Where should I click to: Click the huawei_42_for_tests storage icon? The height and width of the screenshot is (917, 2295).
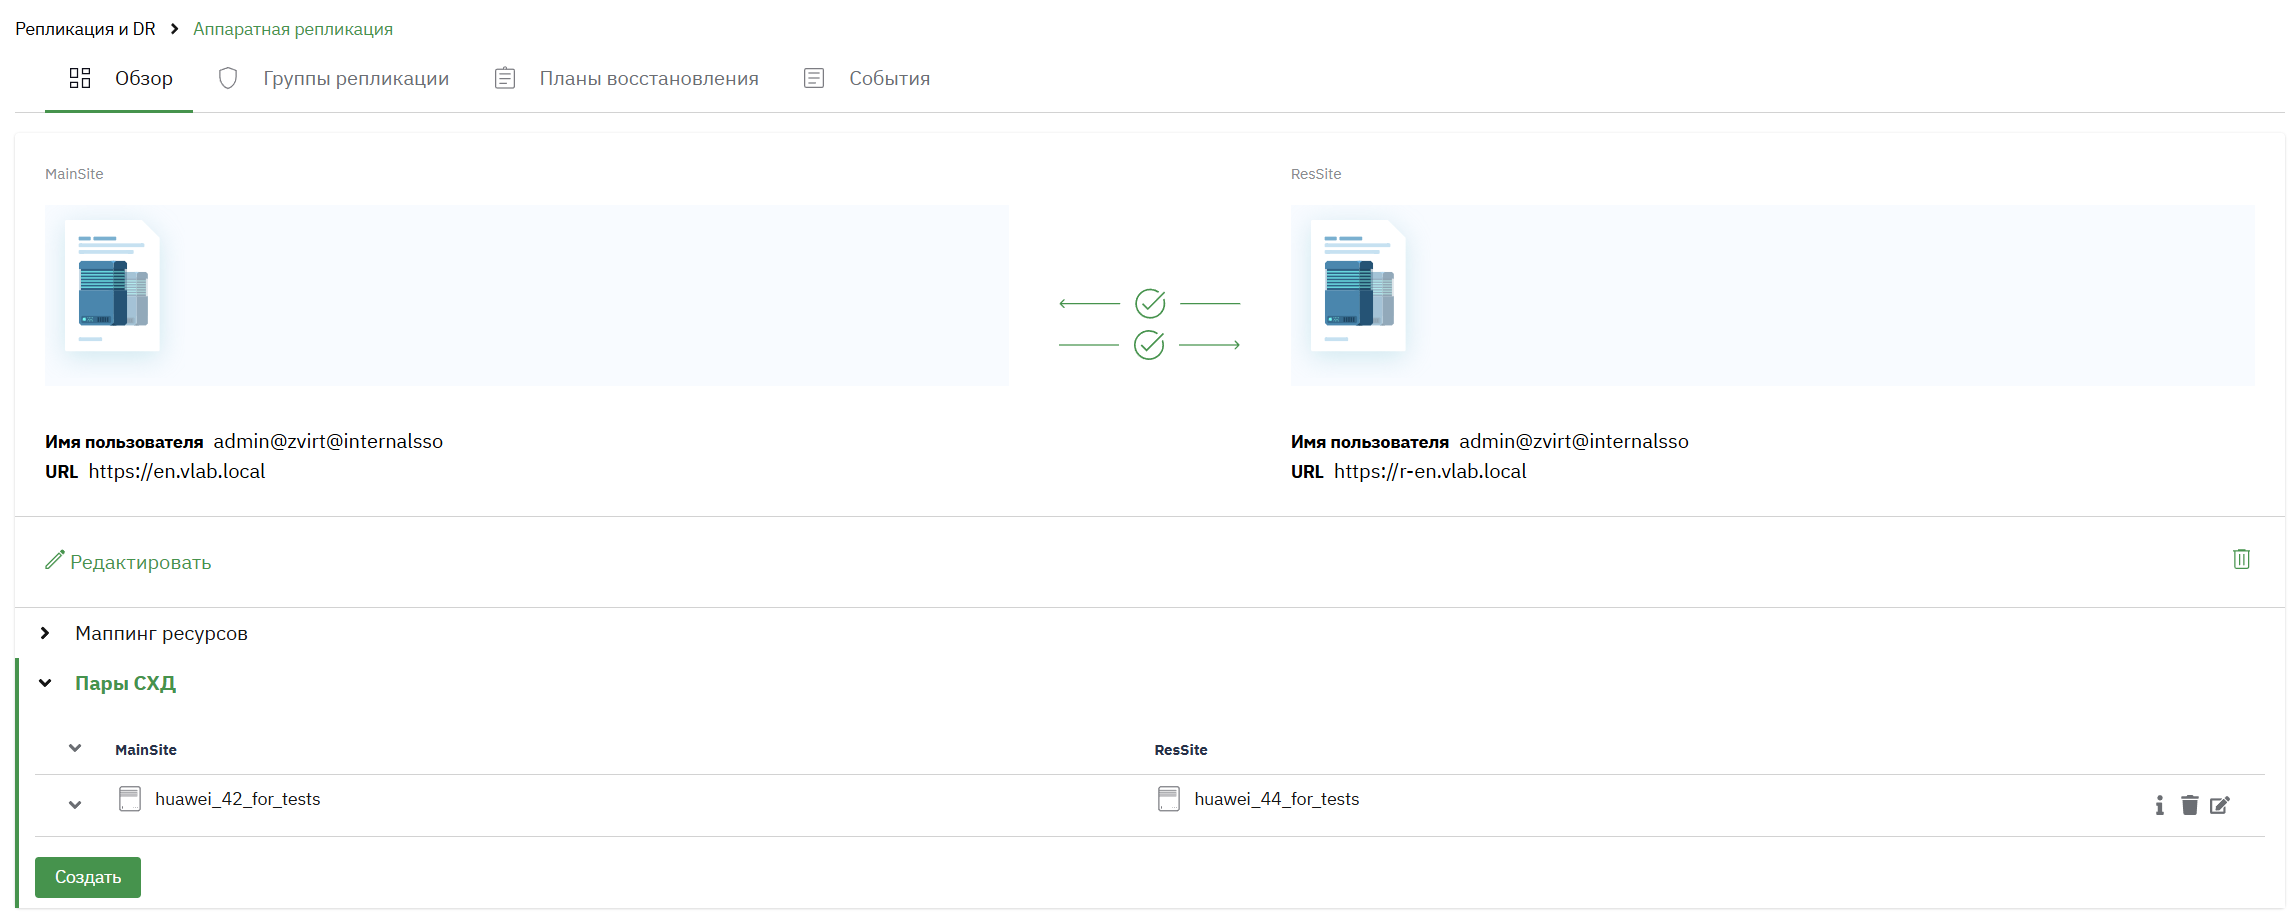pos(130,799)
